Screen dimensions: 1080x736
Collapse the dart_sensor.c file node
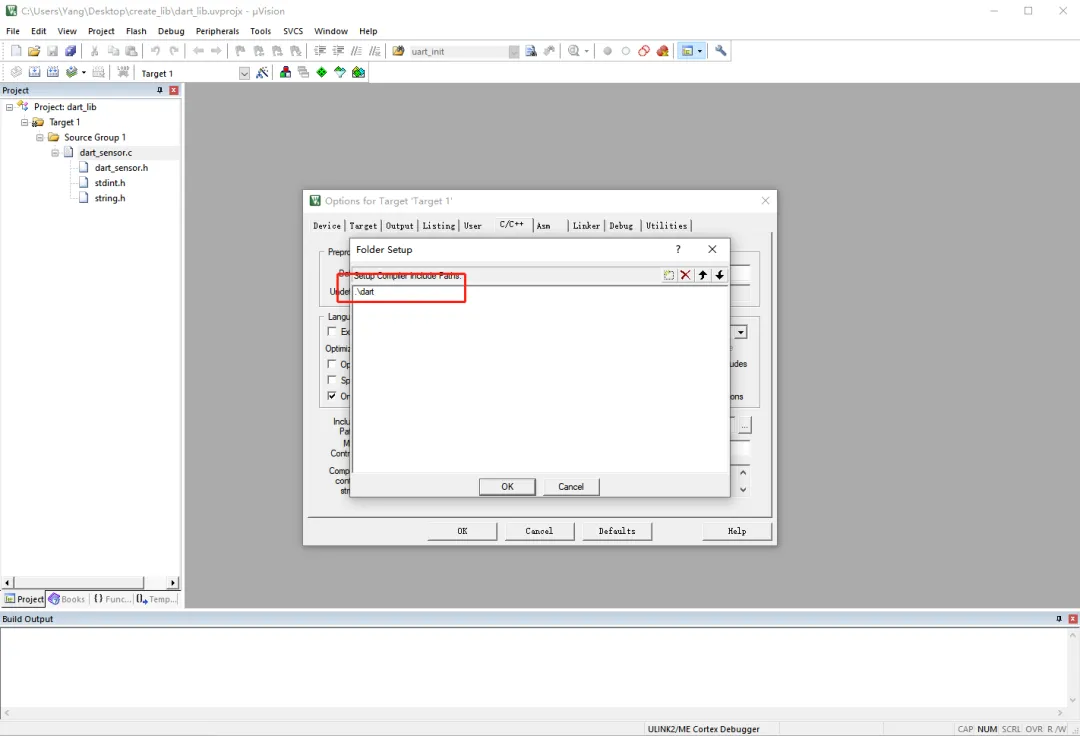[54, 153]
